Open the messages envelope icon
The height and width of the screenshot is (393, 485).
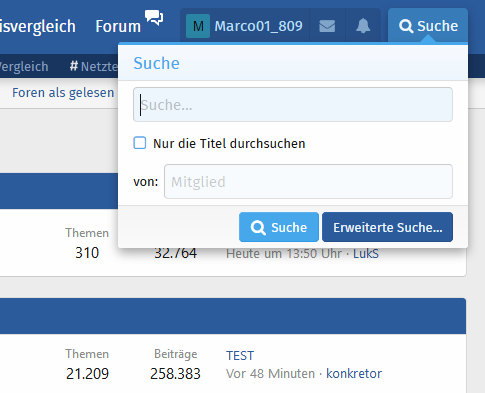[x=327, y=26]
